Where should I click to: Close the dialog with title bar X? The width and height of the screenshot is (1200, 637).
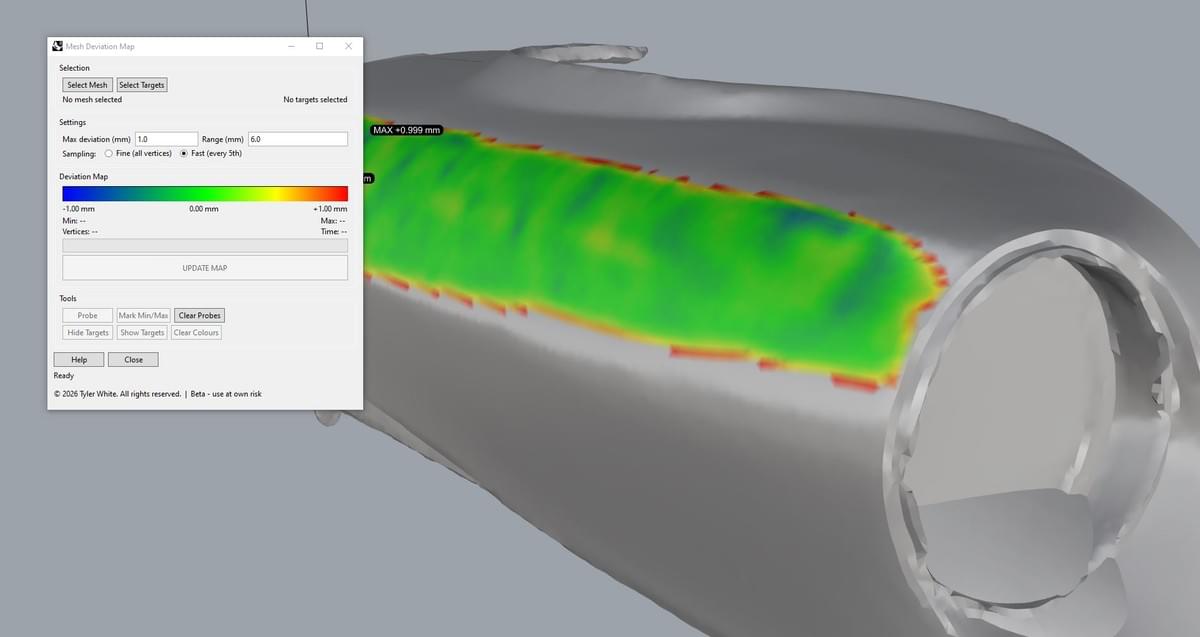348,46
